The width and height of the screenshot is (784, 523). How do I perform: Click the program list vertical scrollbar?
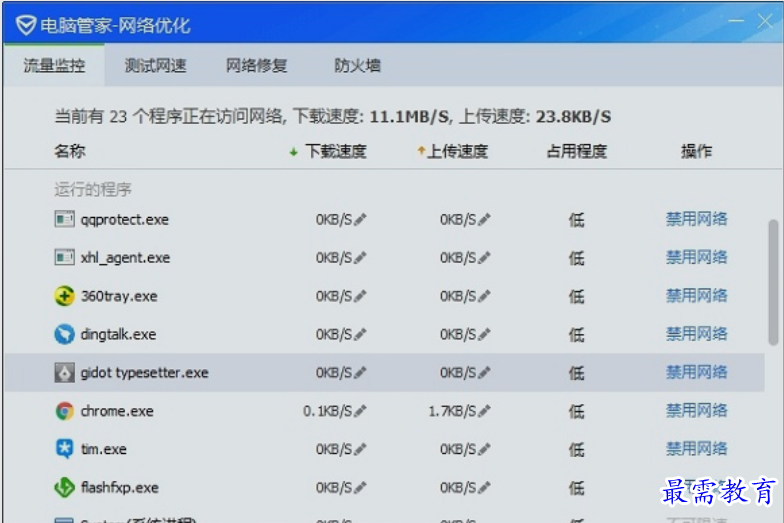point(773,282)
